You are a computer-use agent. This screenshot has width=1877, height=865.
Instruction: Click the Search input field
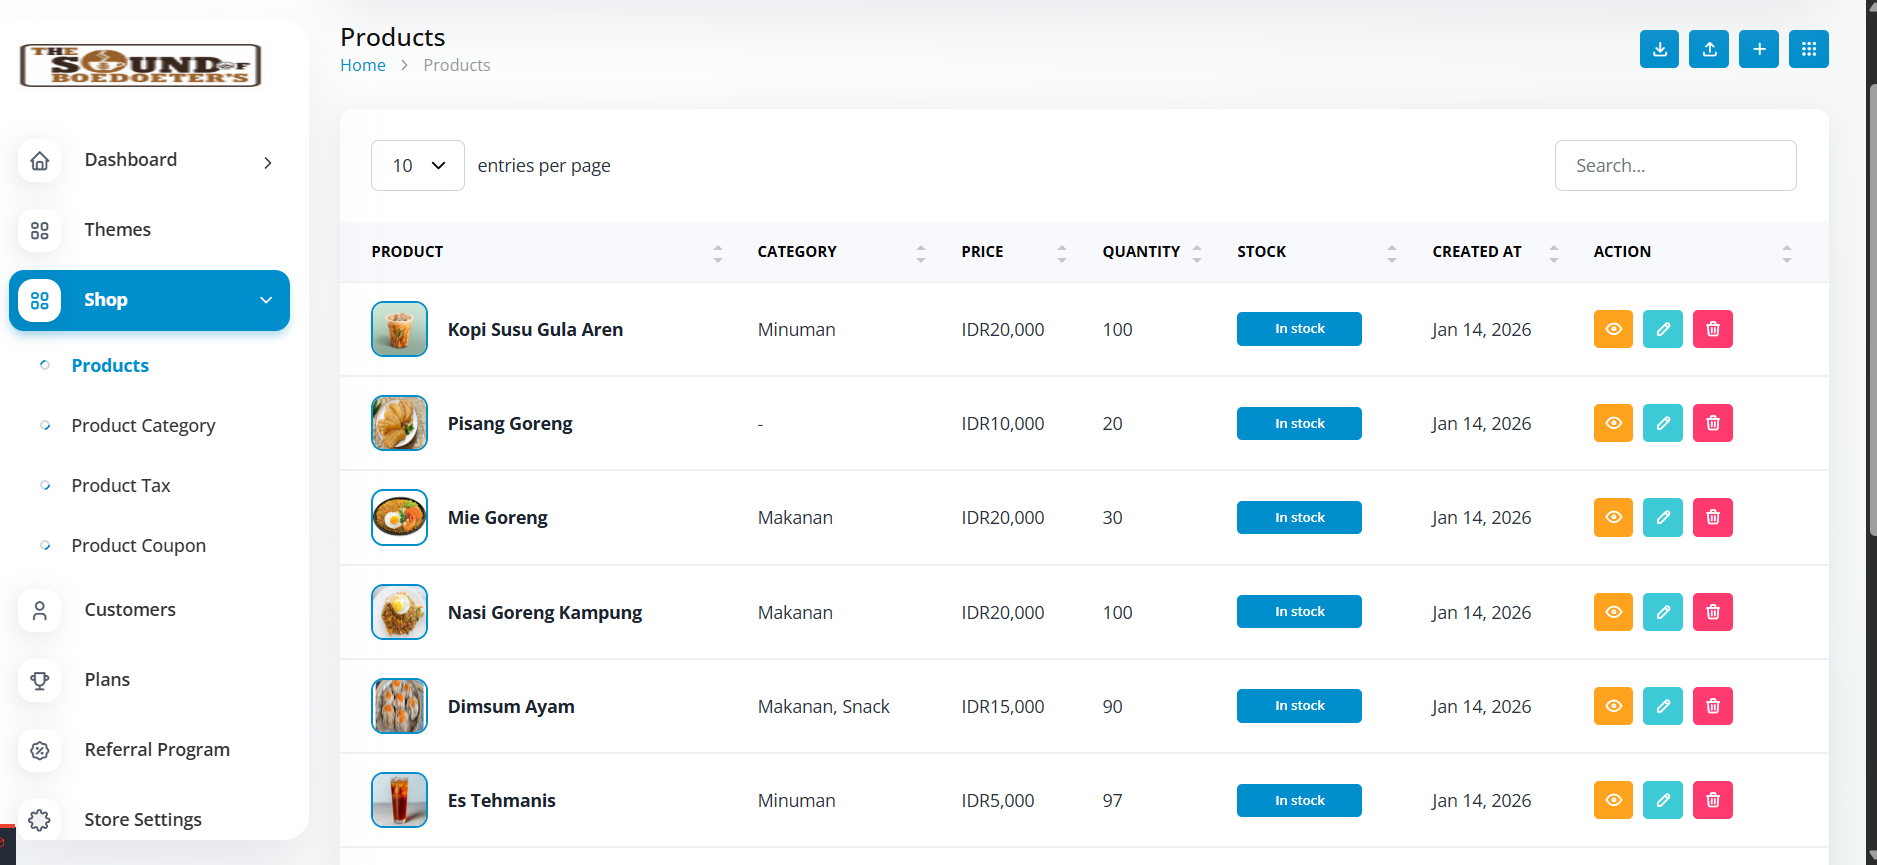[1675, 165]
